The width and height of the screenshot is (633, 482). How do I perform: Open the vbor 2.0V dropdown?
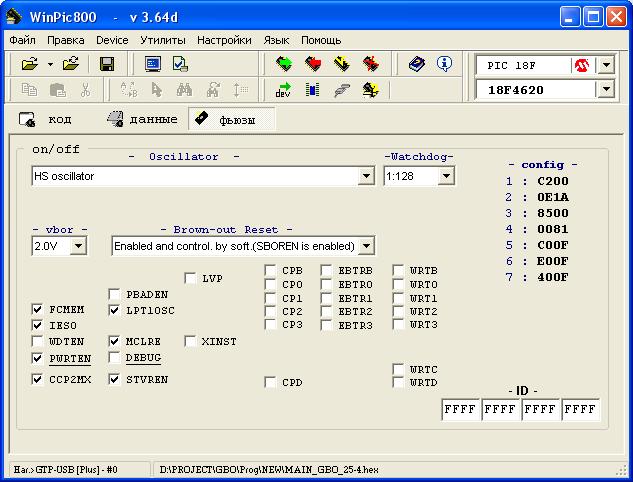pos(78,245)
